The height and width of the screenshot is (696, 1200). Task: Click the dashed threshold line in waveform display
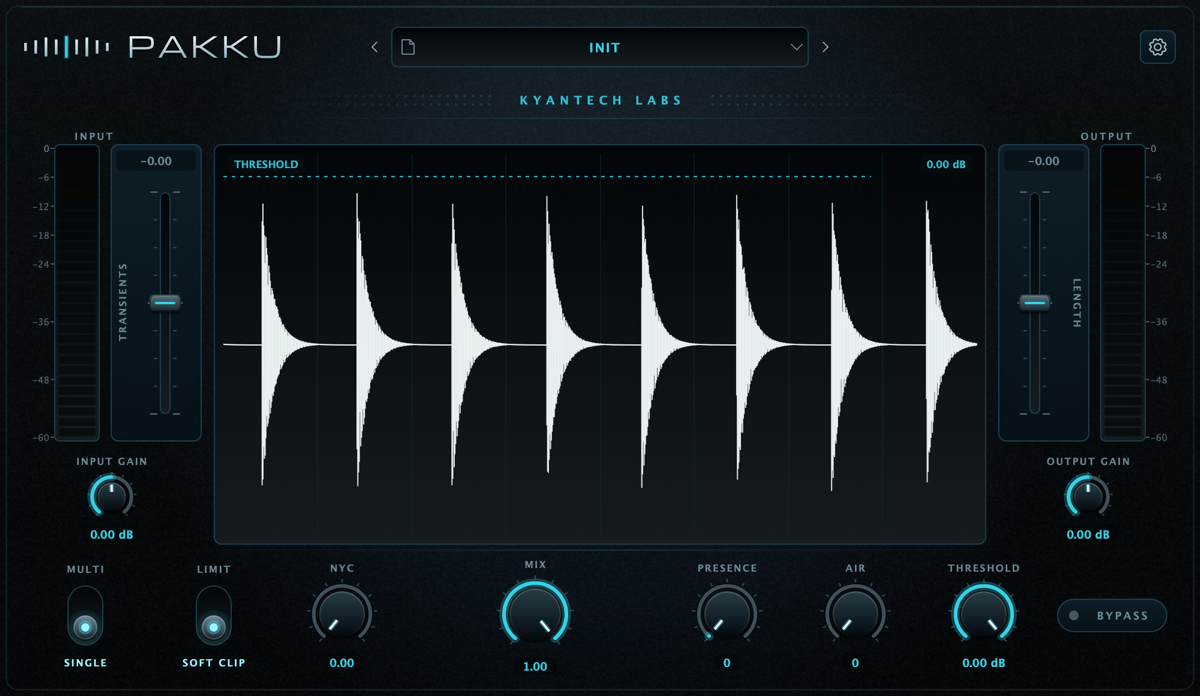[x=547, y=177]
